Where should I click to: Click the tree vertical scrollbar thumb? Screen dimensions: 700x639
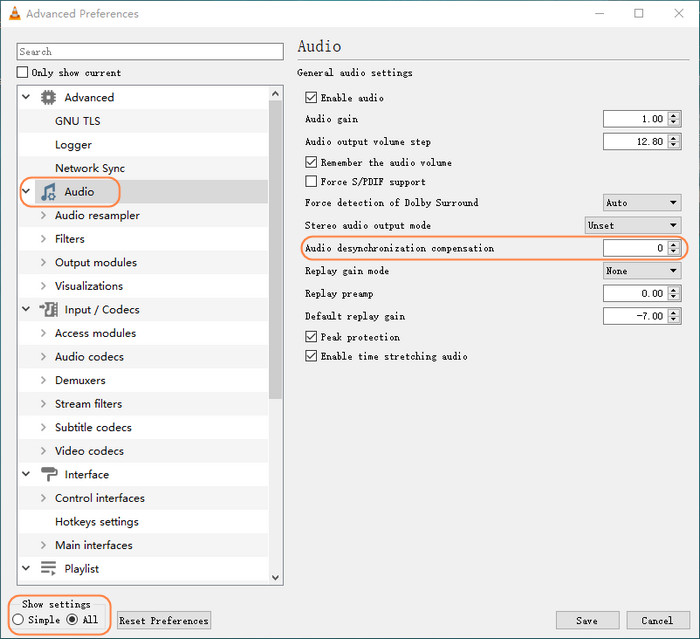click(275, 249)
